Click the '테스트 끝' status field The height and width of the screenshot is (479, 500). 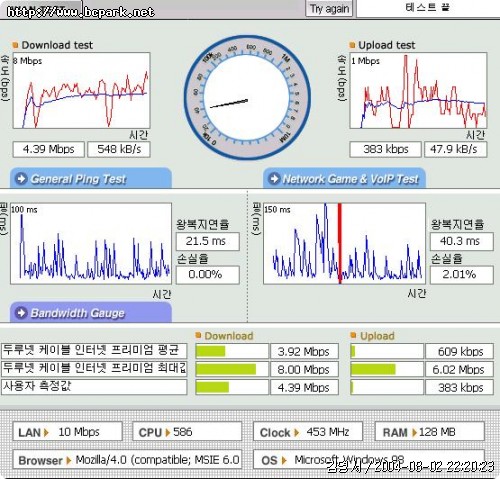point(428,8)
